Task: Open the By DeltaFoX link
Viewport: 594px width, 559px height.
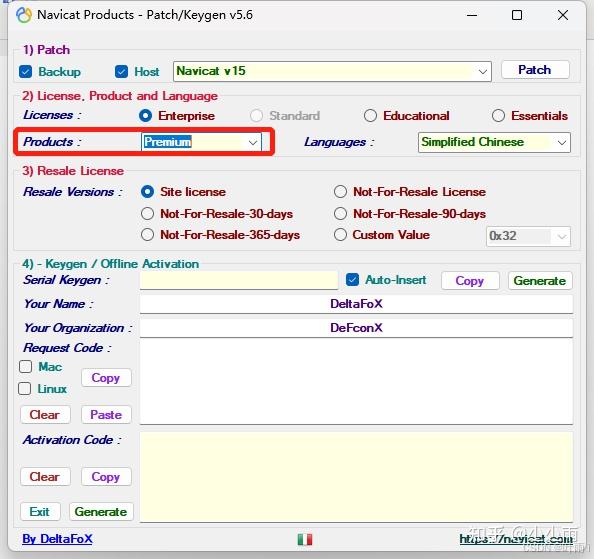Action: [x=57, y=539]
